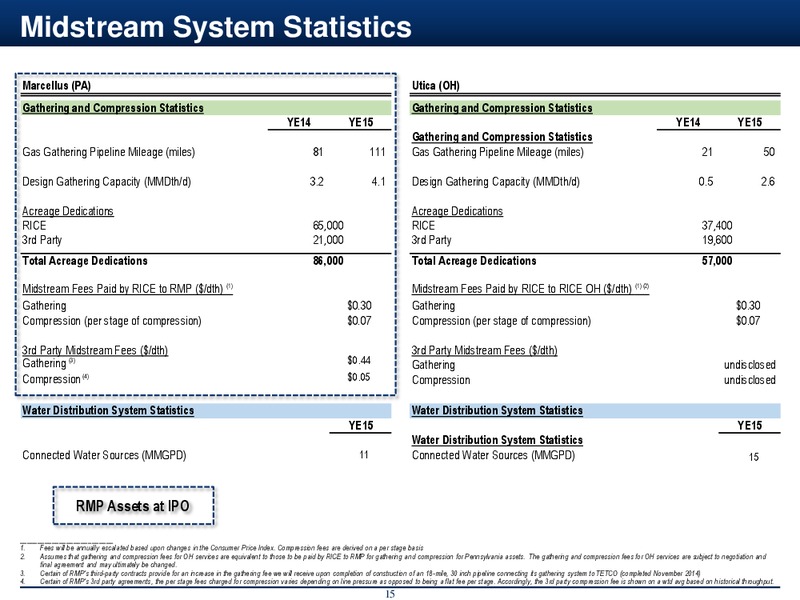
Task: Select 'Midstream Fees Paid by RICE to RMP' label
Action: click(x=127, y=289)
